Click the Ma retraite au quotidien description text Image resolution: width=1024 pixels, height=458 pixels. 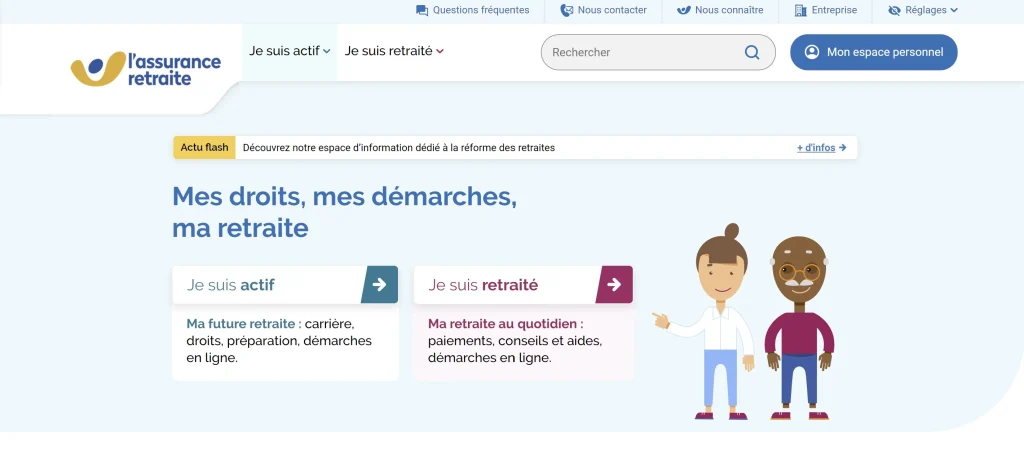click(x=515, y=341)
